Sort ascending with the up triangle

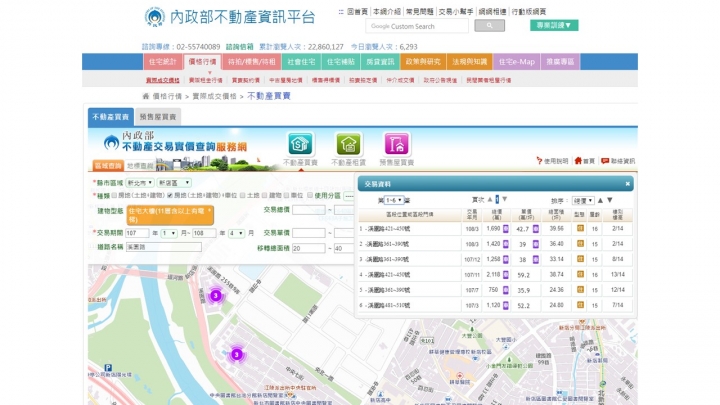600,200
